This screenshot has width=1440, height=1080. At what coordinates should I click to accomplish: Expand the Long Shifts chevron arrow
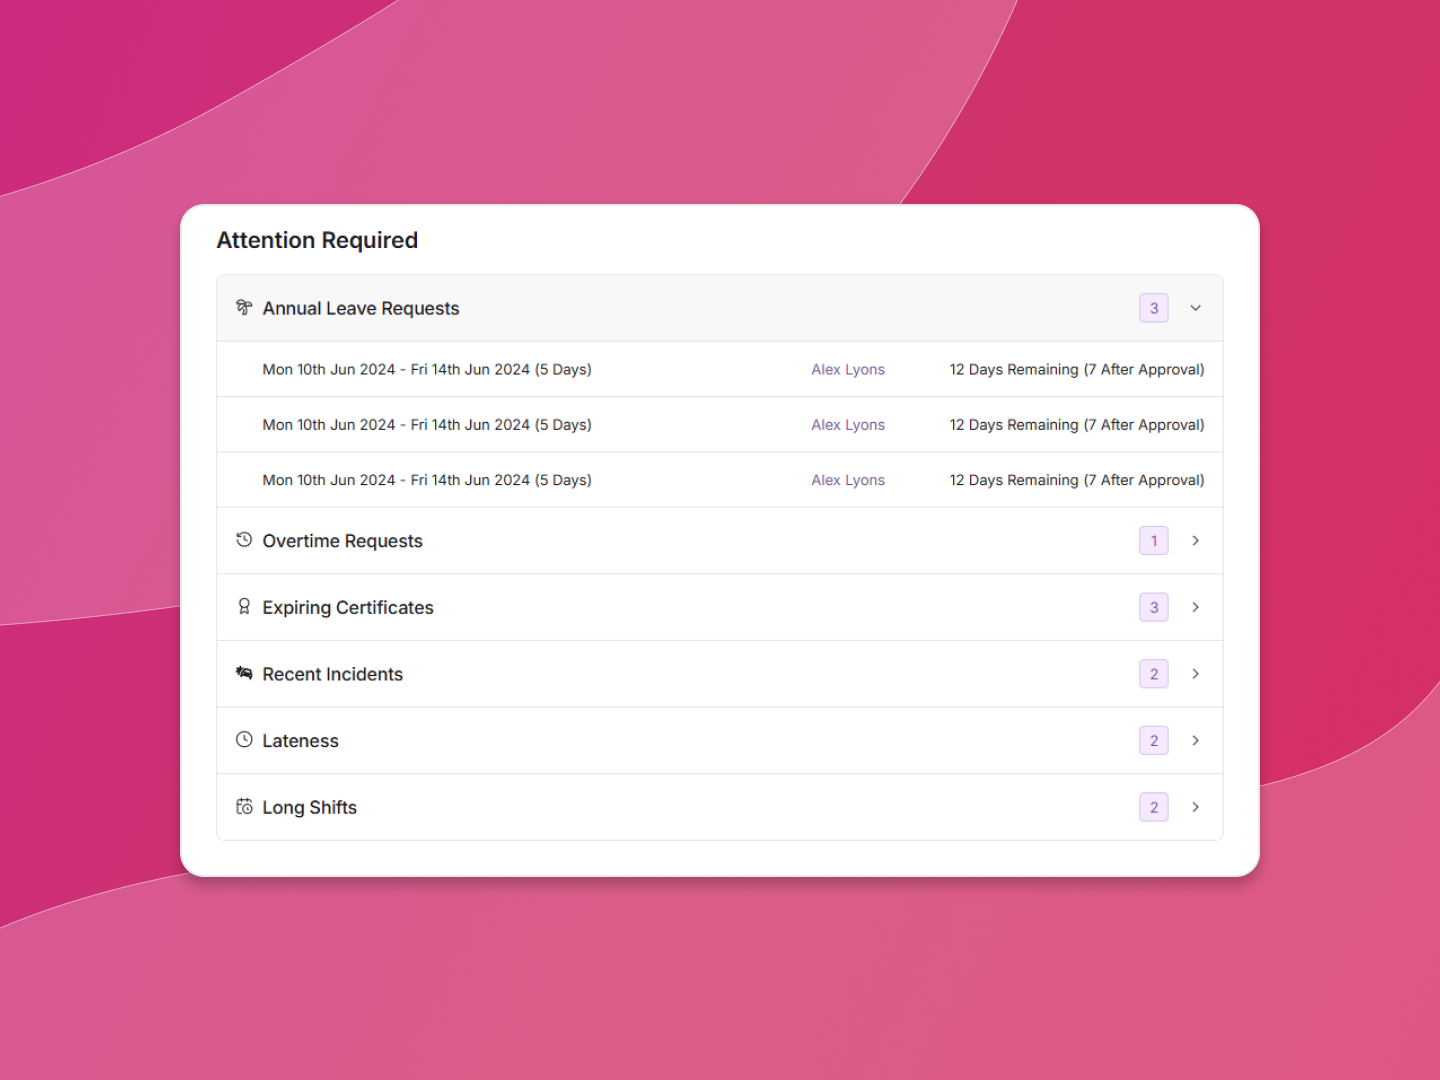point(1195,807)
